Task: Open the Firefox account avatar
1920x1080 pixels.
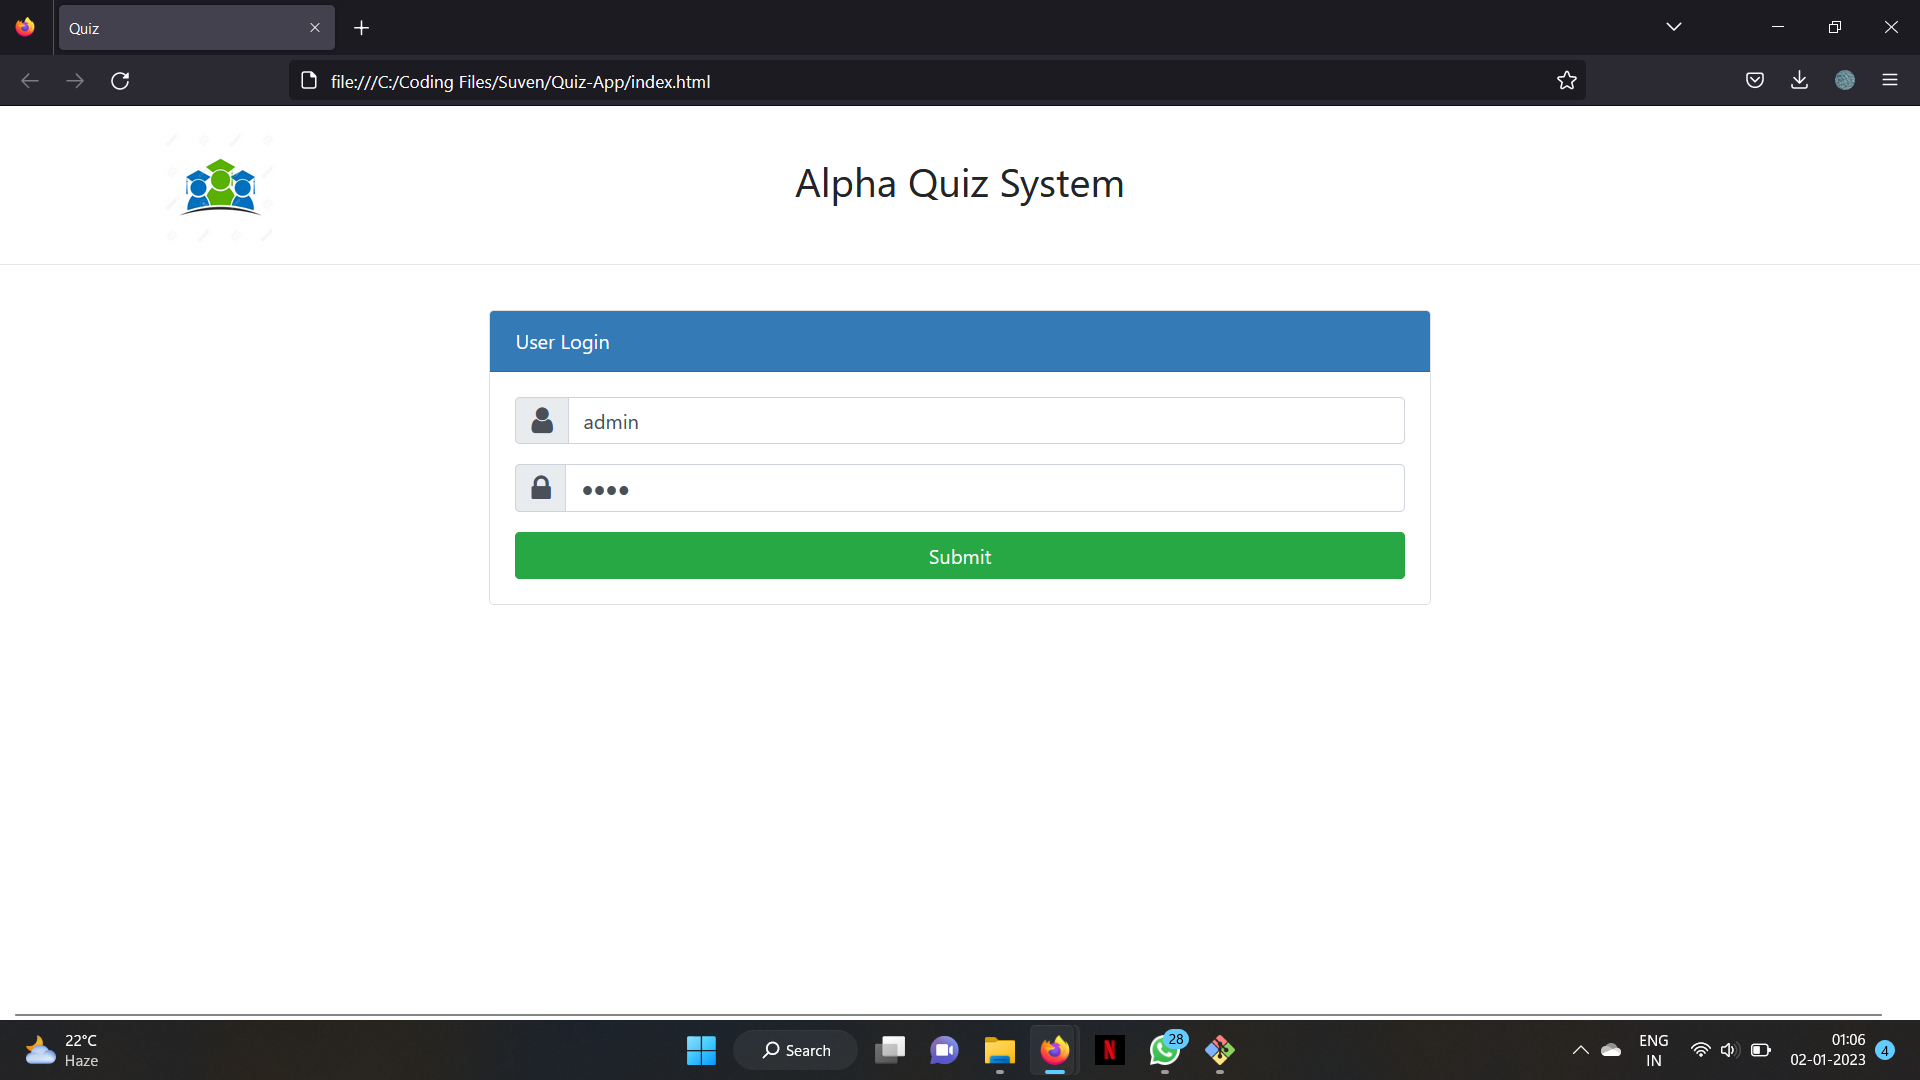Action: click(1845, 80)
